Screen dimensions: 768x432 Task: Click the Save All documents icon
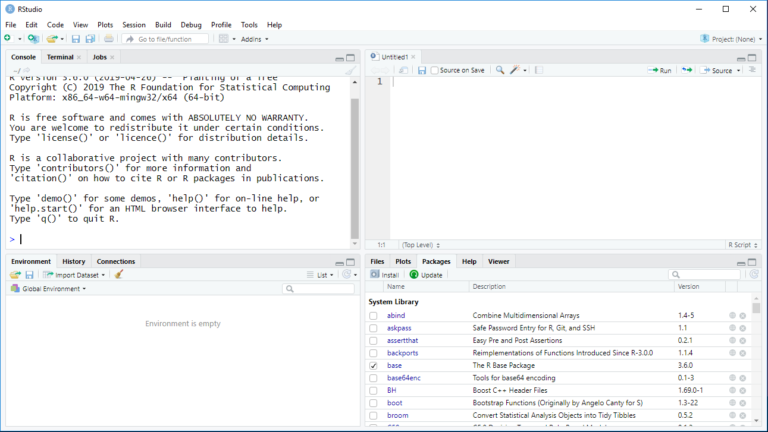pos(90,39)
